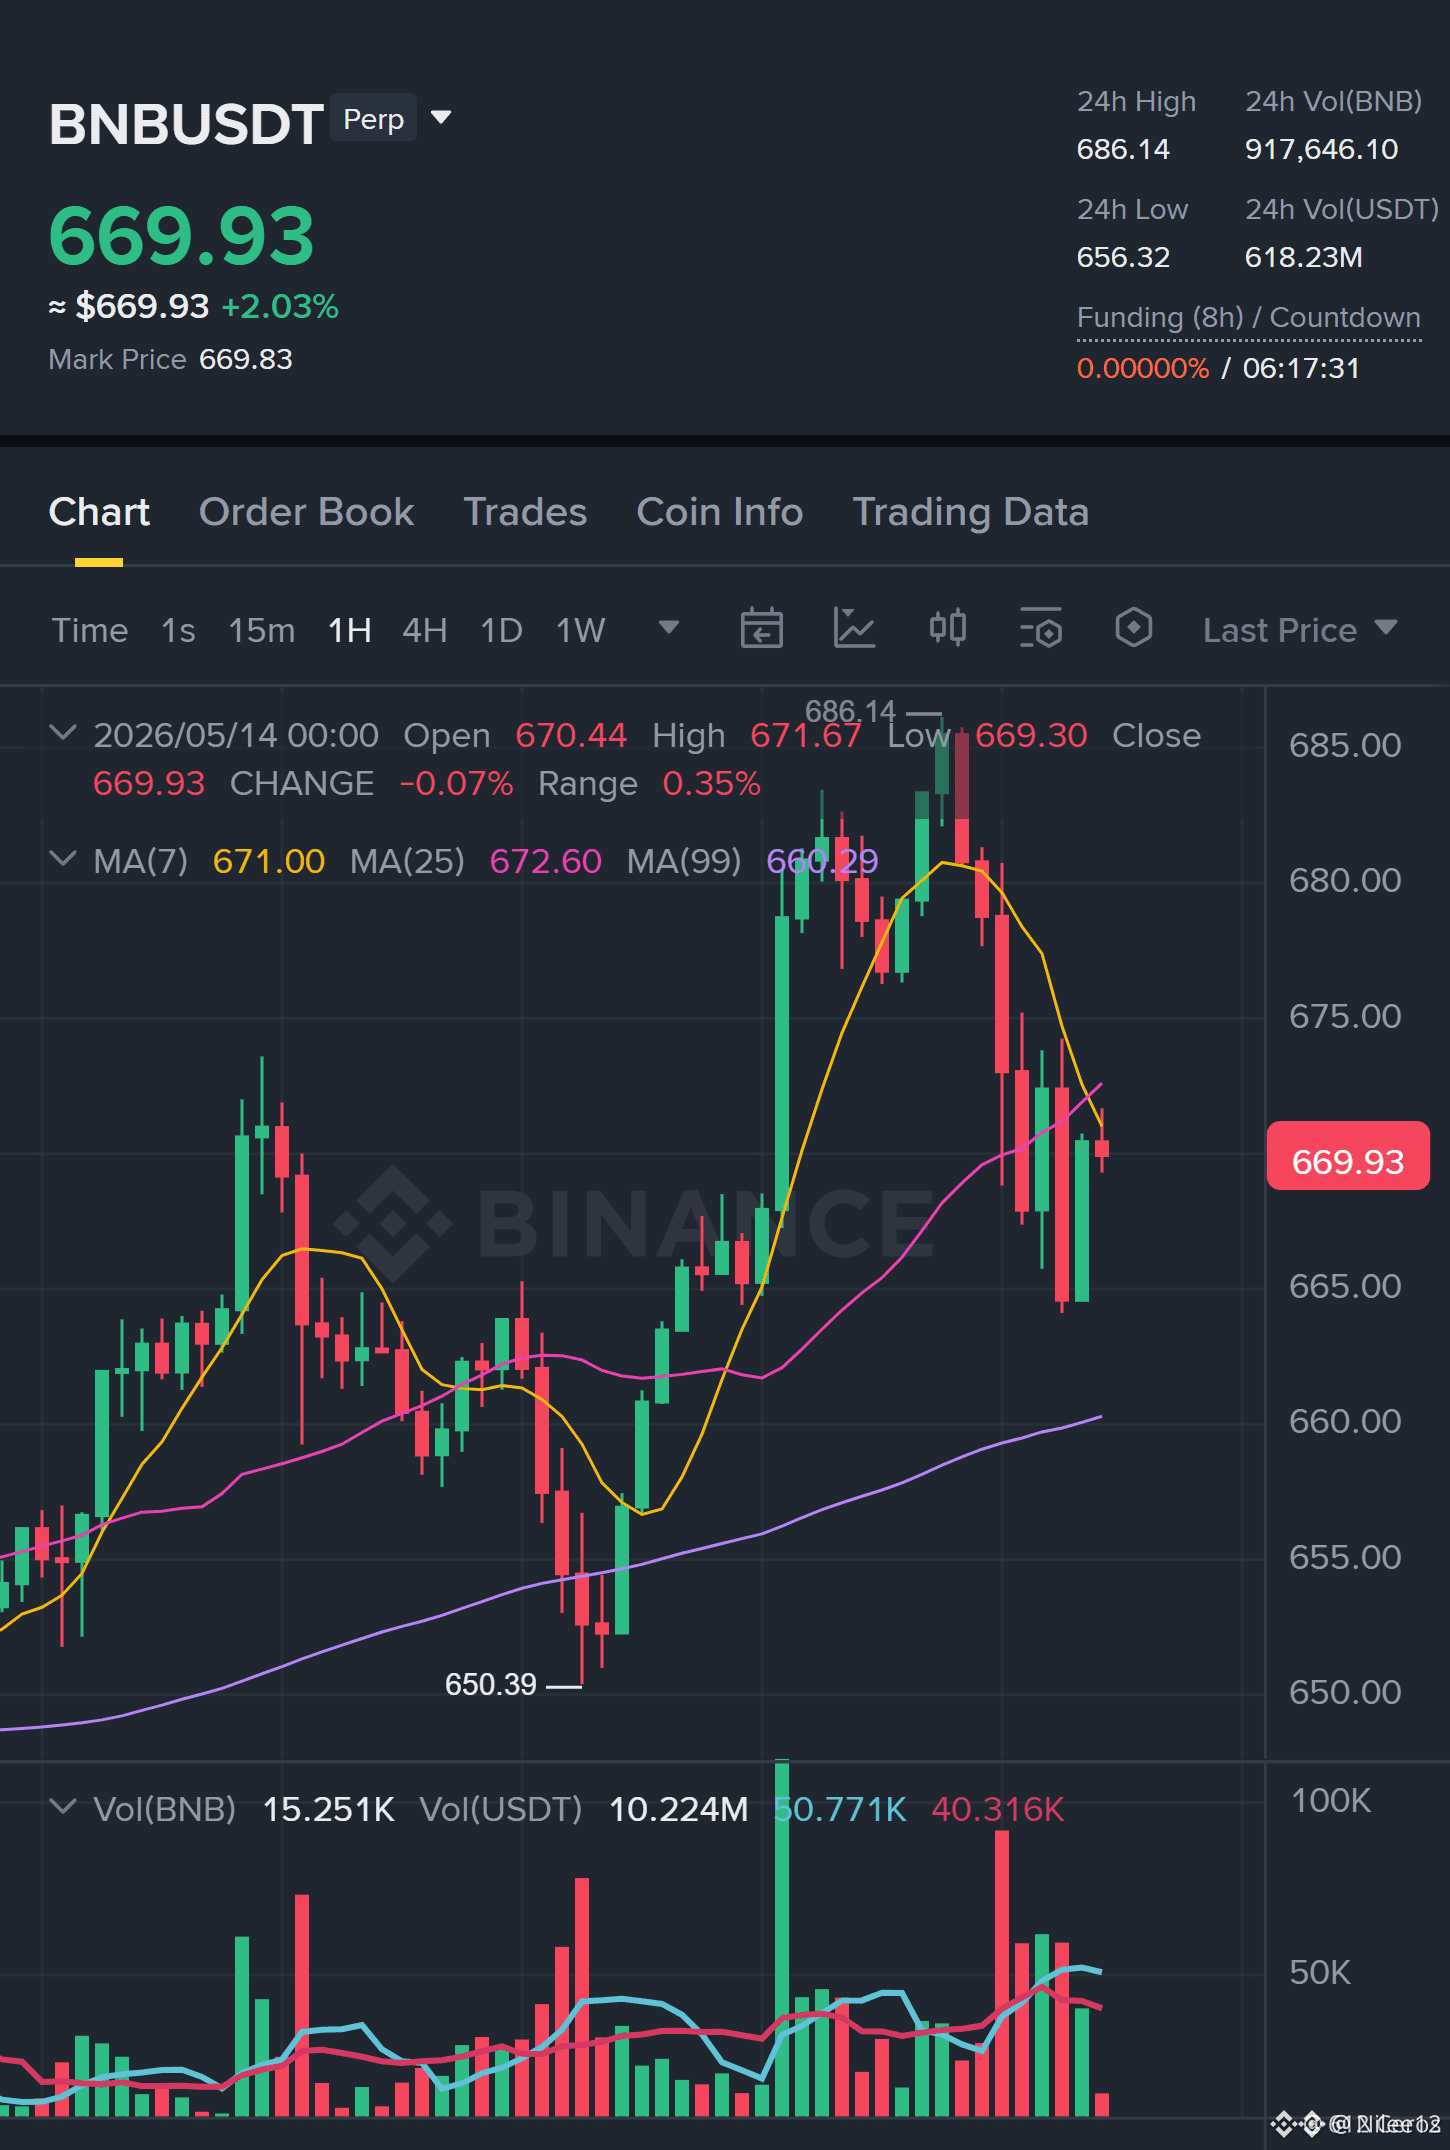Tap the Vol(USDT) 10.224M value
Screen dimensions: 1450x2150
[x=678, y=1809]
